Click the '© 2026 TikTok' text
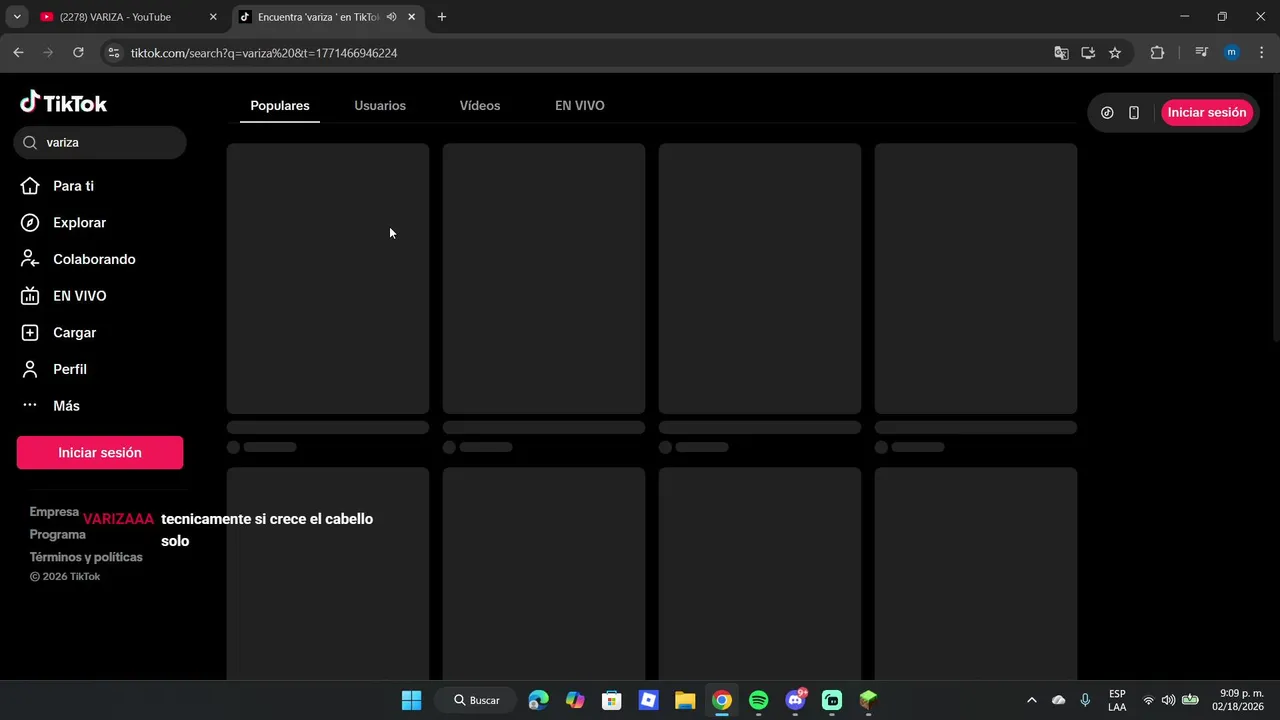Viewport: 1280px width, 720px height. [65, 577]
